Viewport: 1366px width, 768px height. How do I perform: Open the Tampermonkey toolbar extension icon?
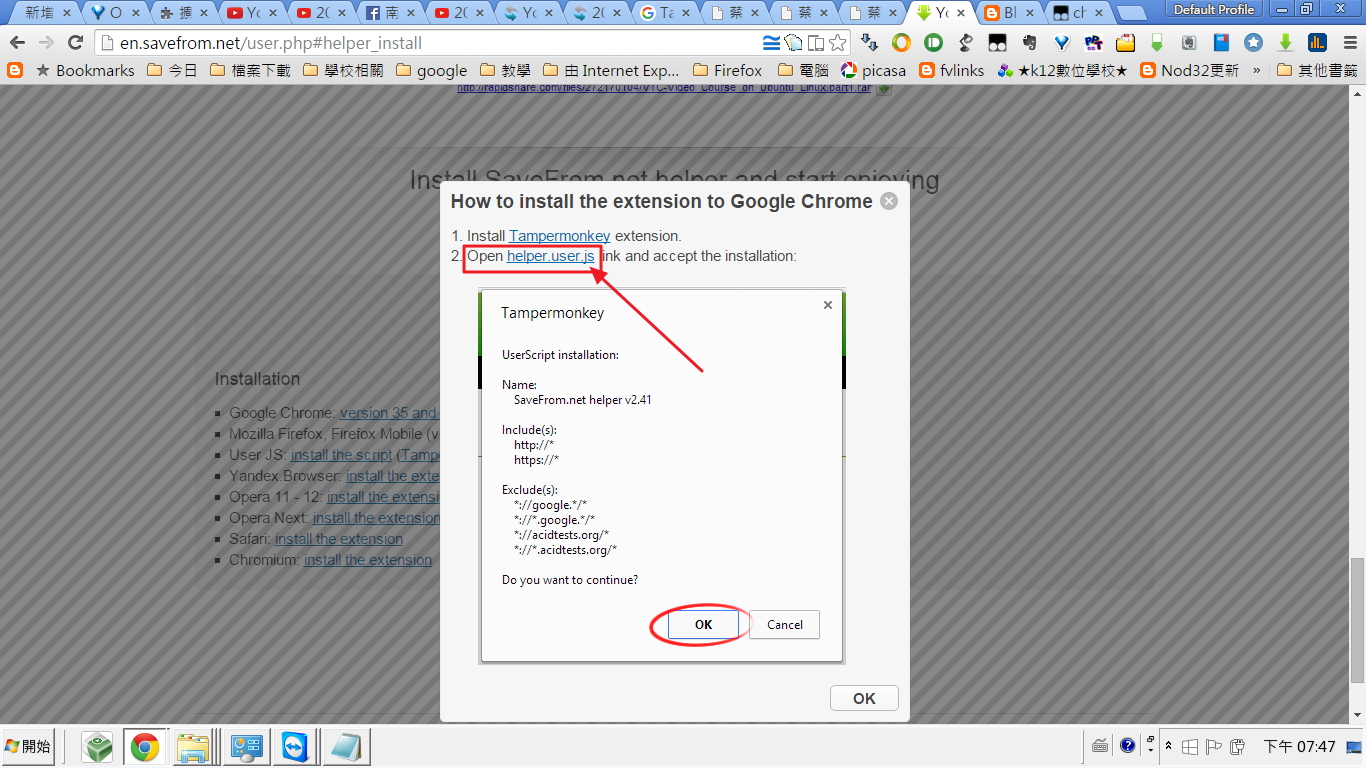997,43
